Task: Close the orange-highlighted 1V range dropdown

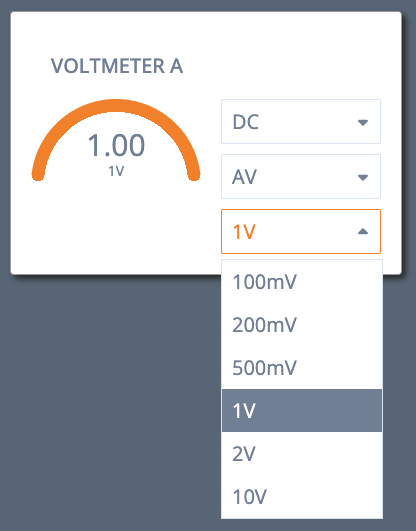Action: click(x=301, y=231)
